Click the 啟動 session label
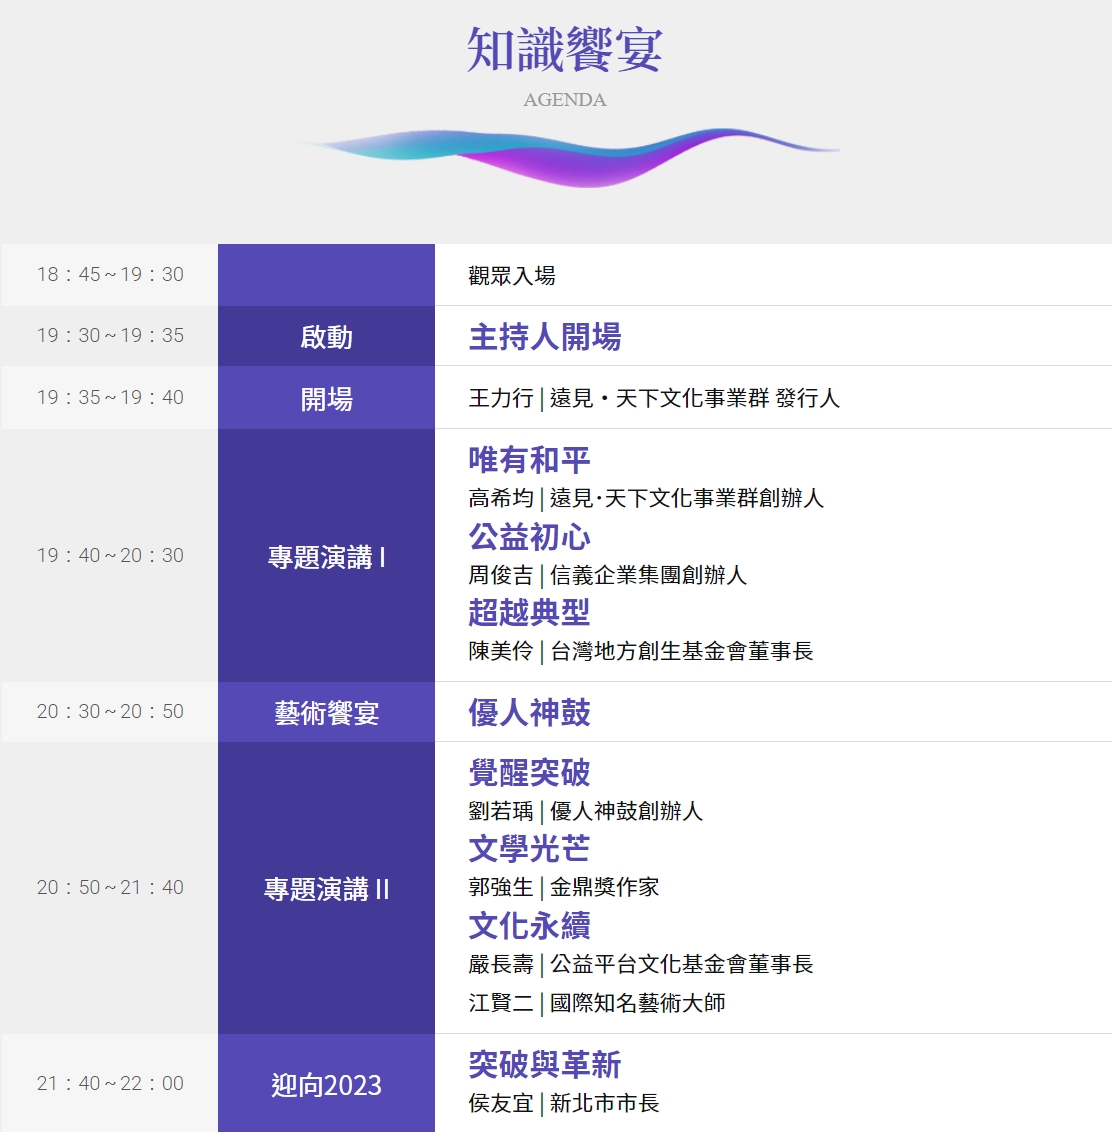1112x1132 pixels. click(326, 337)
